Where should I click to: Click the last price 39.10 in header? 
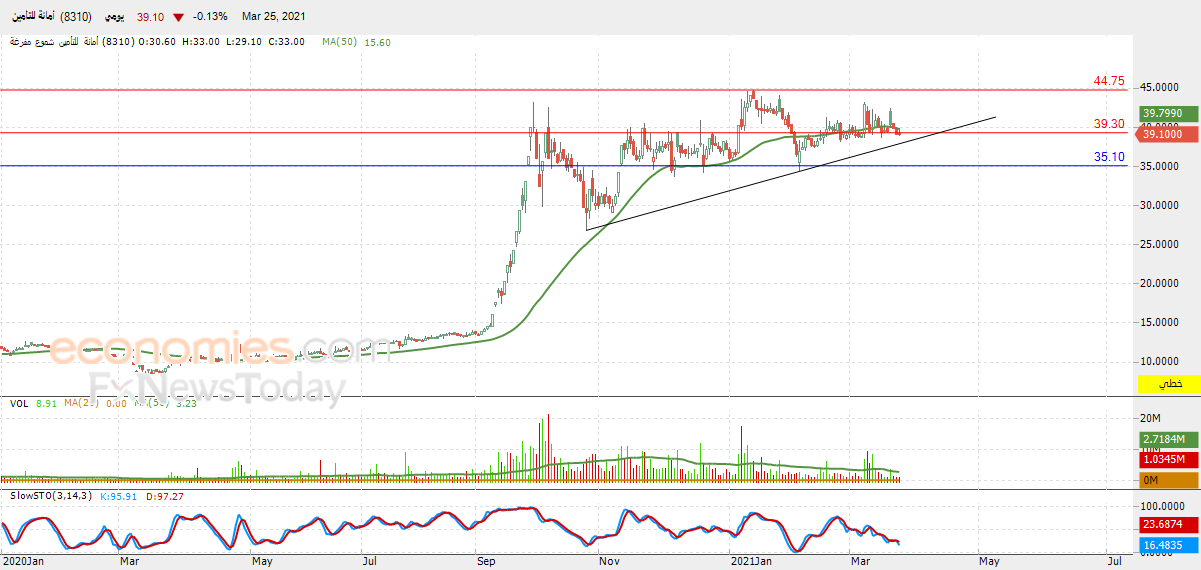point(150,17)
